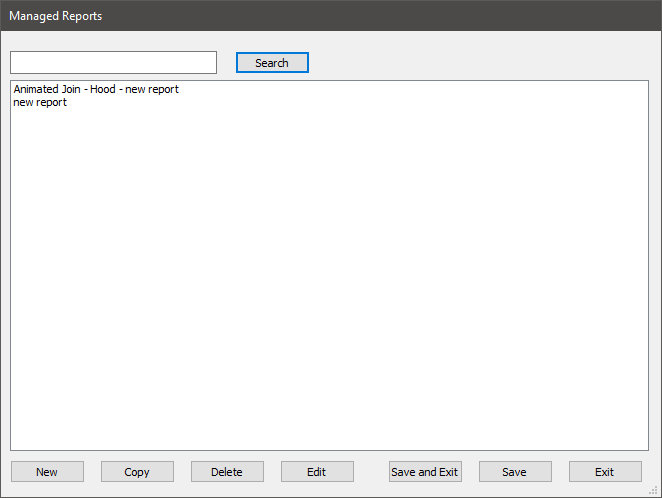Screen dimensions: 662x498
Task: Duplicate the selected report with Copy
Action: click(x=137, y=472)
